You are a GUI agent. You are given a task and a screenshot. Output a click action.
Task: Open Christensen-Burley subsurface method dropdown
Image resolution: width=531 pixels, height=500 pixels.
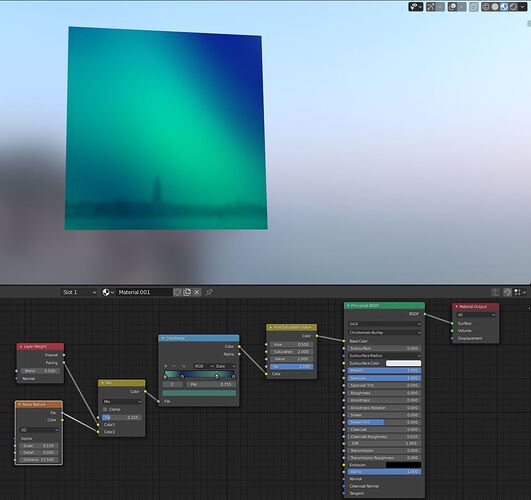pos(385,333)
